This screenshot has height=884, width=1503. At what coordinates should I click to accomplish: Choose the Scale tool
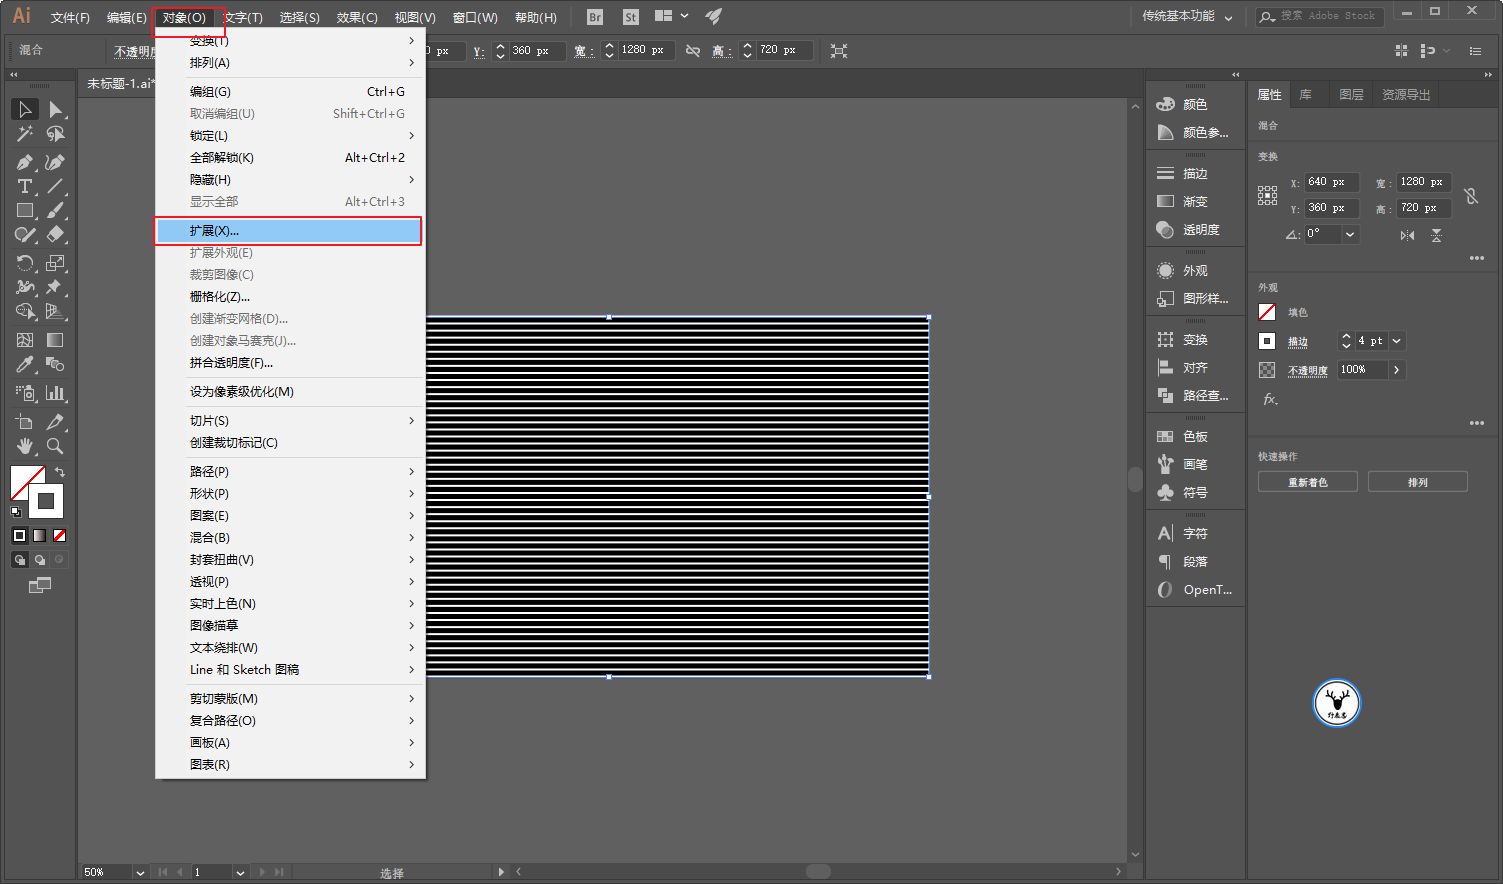point(55,263)
